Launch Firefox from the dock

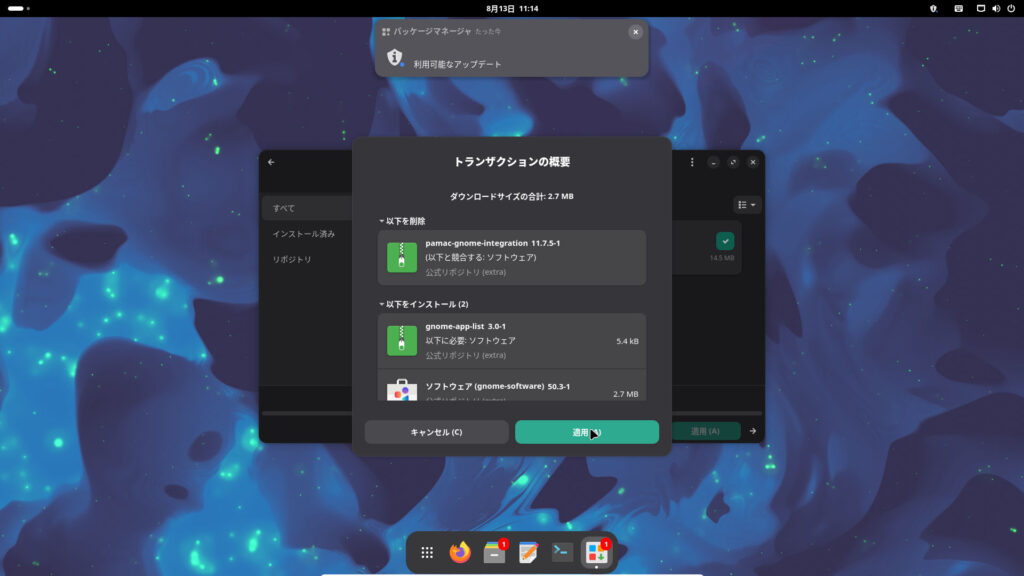point(460,552)
